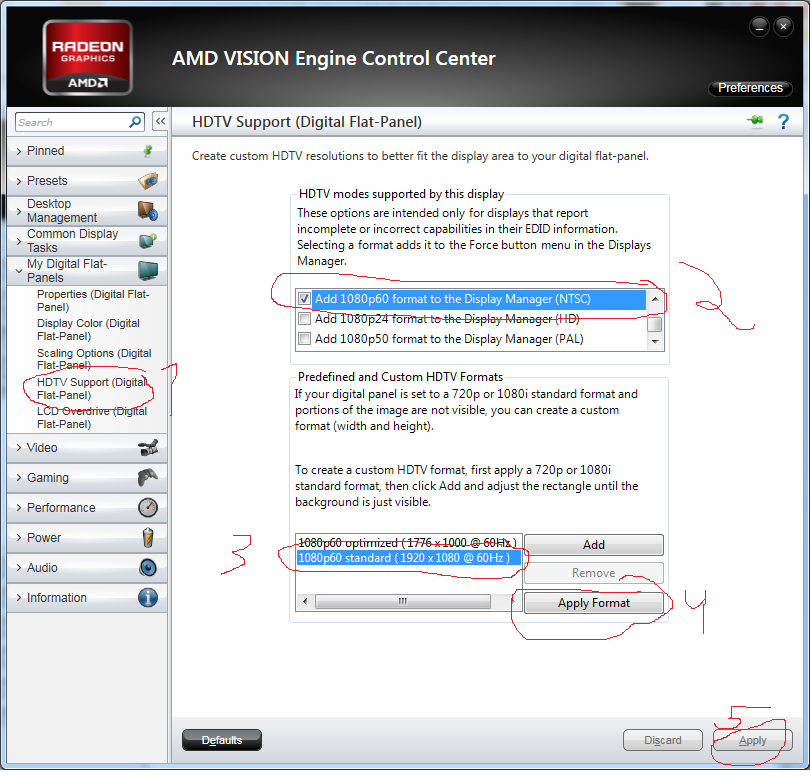Click the Gaming controller icon
This screenshot has height=777, width=810.
pos(148,478)
